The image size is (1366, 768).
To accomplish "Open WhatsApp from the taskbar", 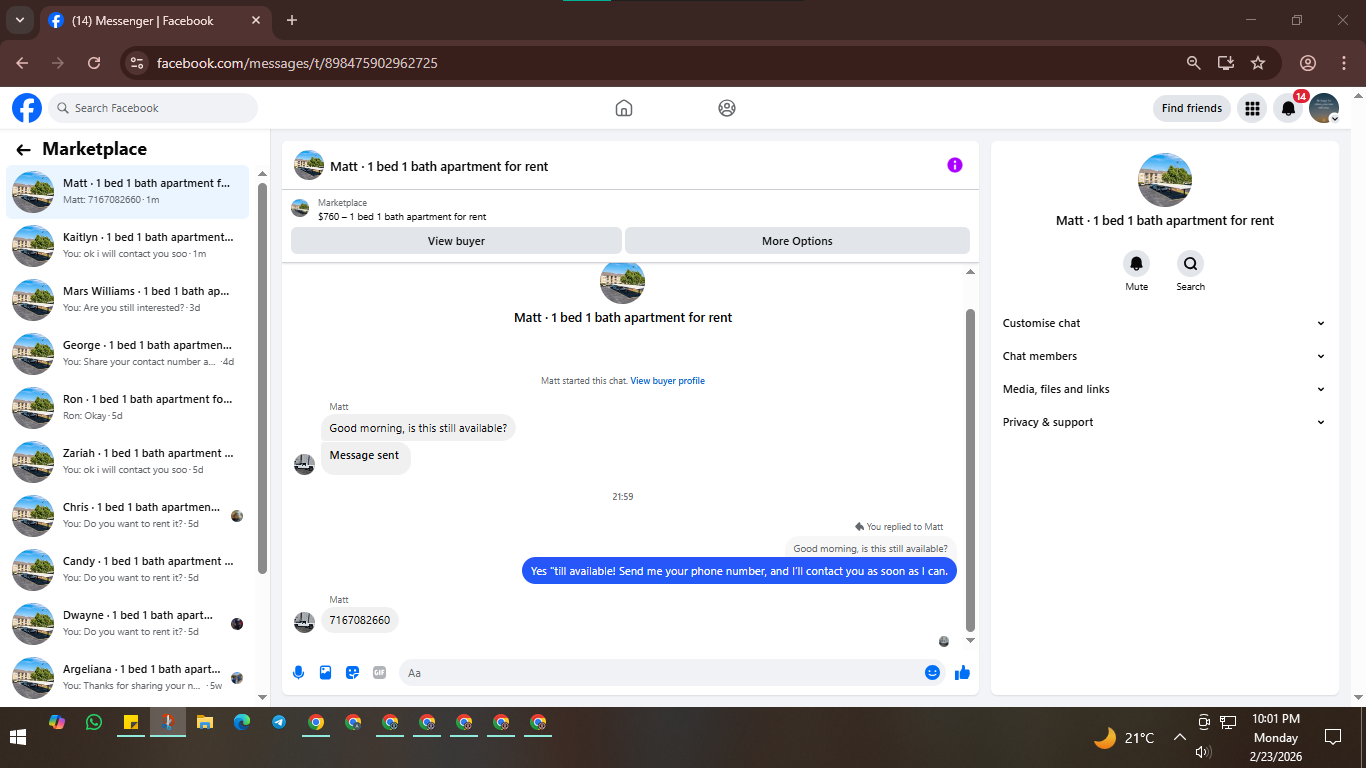I will (94, 722).
